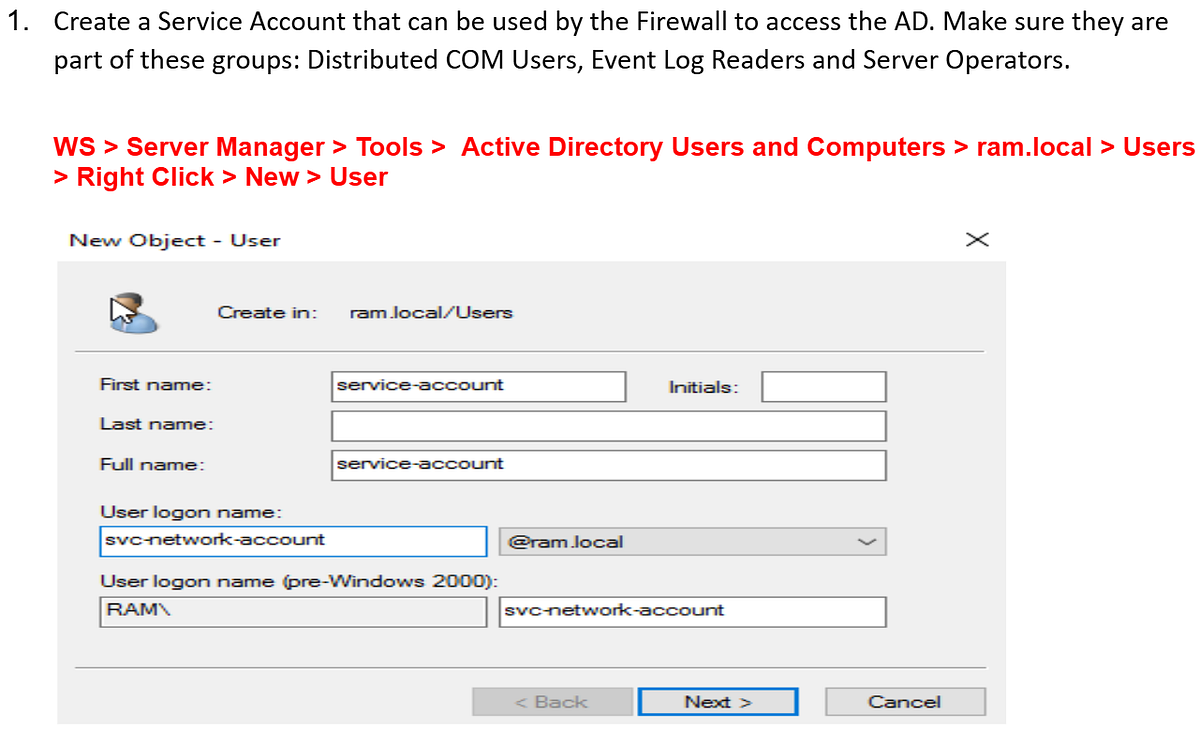Click the disabled Back button

552,702
